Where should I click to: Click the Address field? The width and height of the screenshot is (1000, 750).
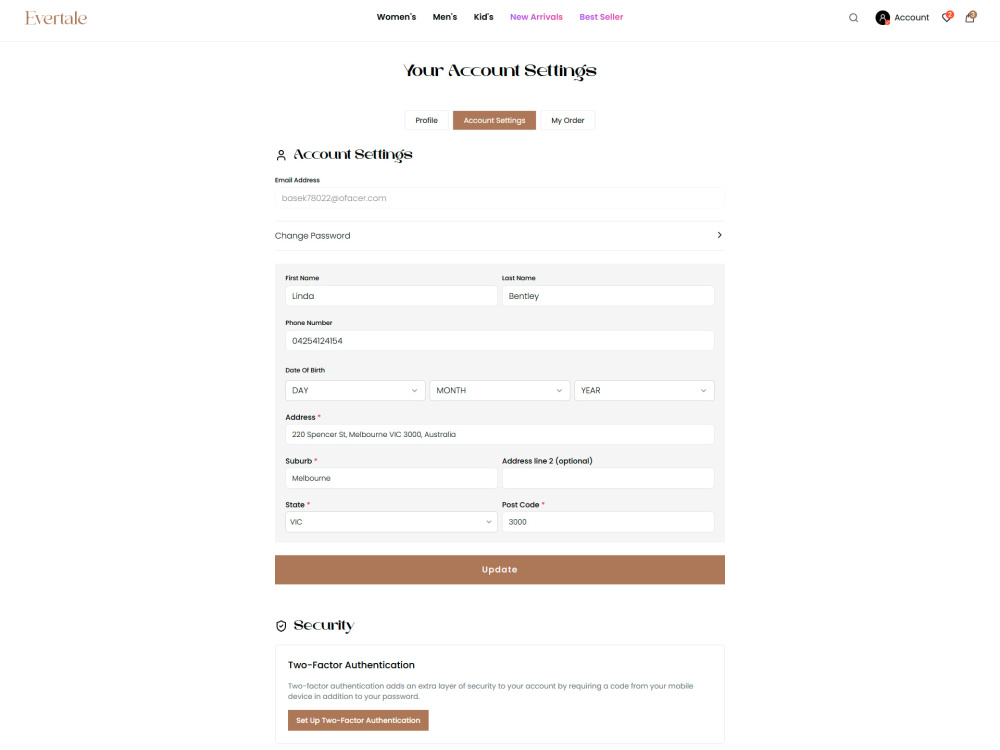click(499, 434)
